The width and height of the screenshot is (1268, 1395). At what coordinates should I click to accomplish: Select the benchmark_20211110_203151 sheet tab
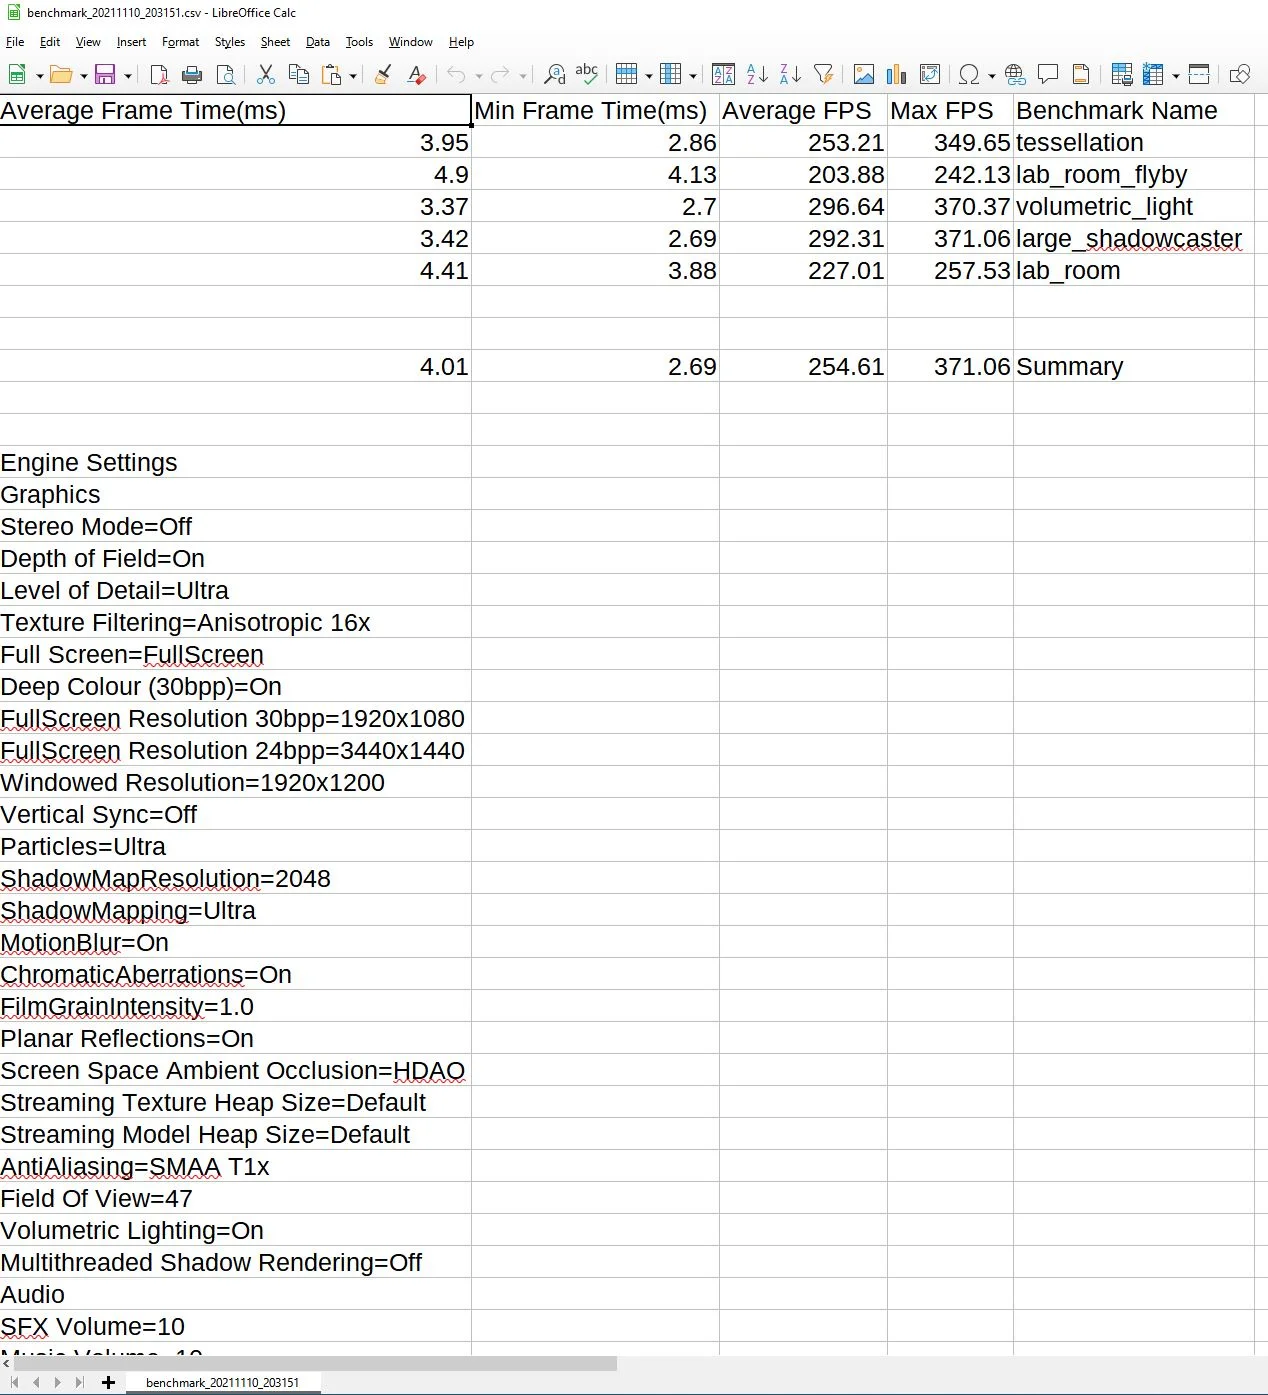222,1383
